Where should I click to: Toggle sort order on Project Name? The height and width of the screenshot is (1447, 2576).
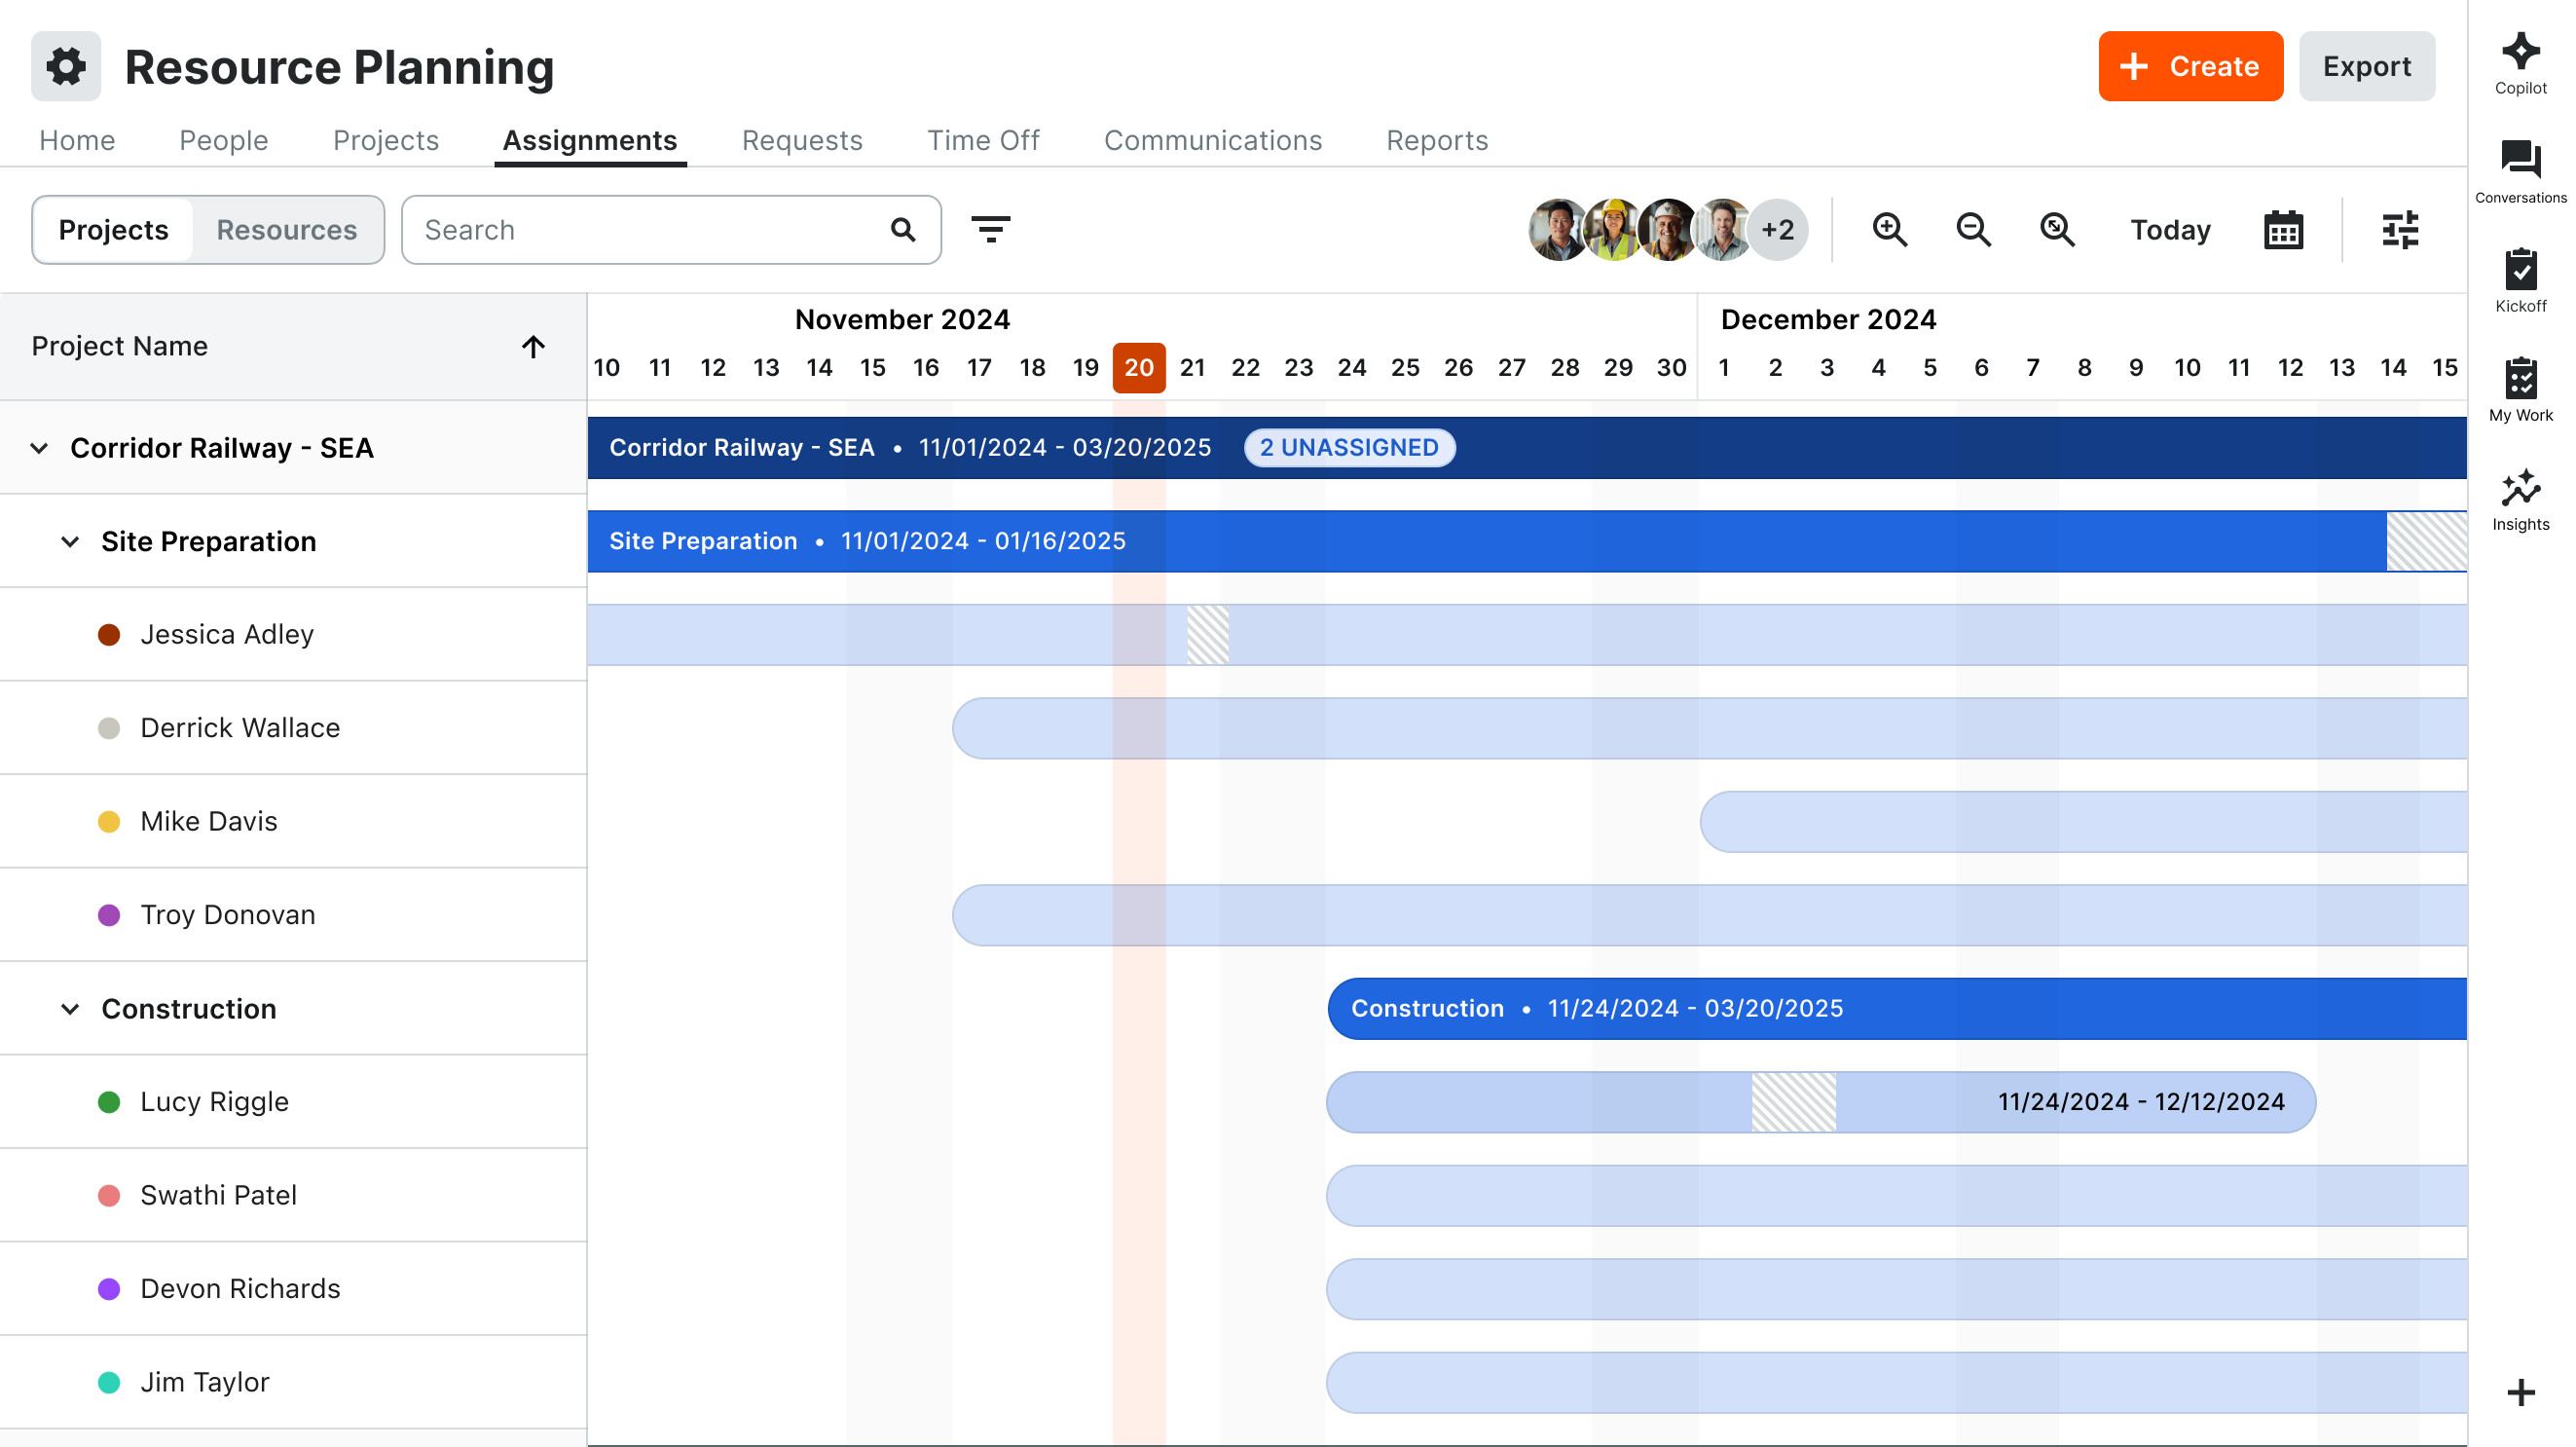534,346
